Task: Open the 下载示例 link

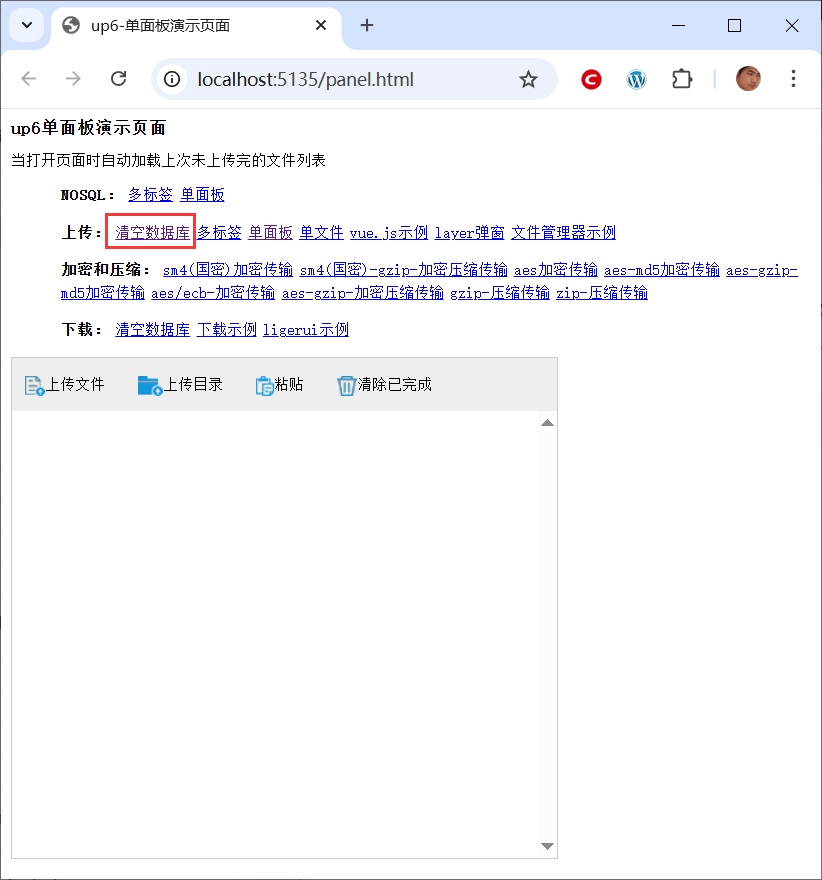Action: [226, 330]
